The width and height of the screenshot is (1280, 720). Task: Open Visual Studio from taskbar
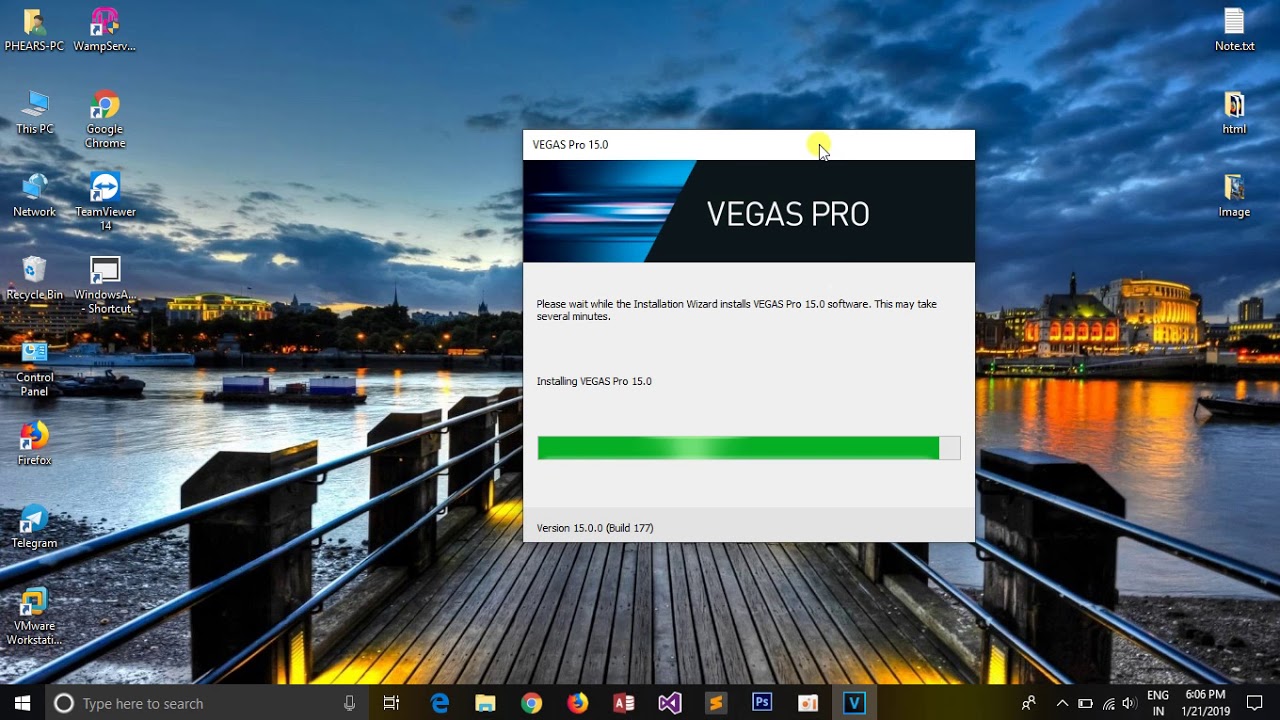click(669, 703)
